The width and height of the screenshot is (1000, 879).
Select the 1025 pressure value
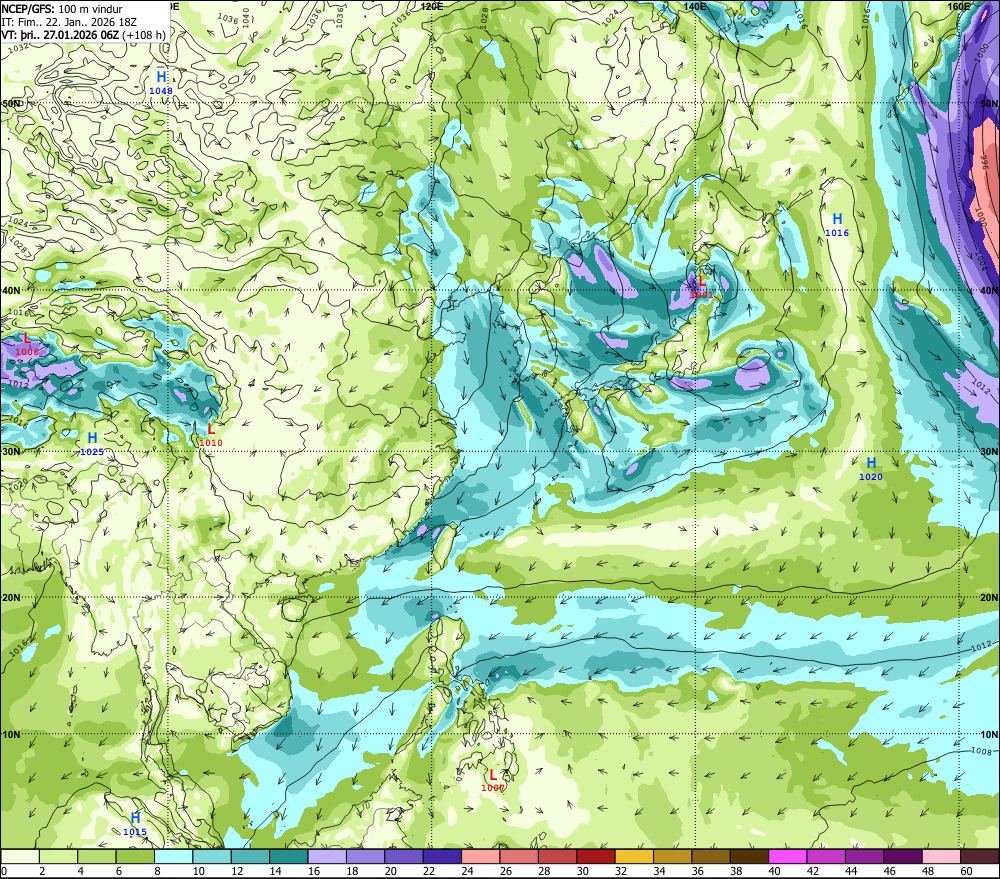pyautogui.click(x=92, y=452)
